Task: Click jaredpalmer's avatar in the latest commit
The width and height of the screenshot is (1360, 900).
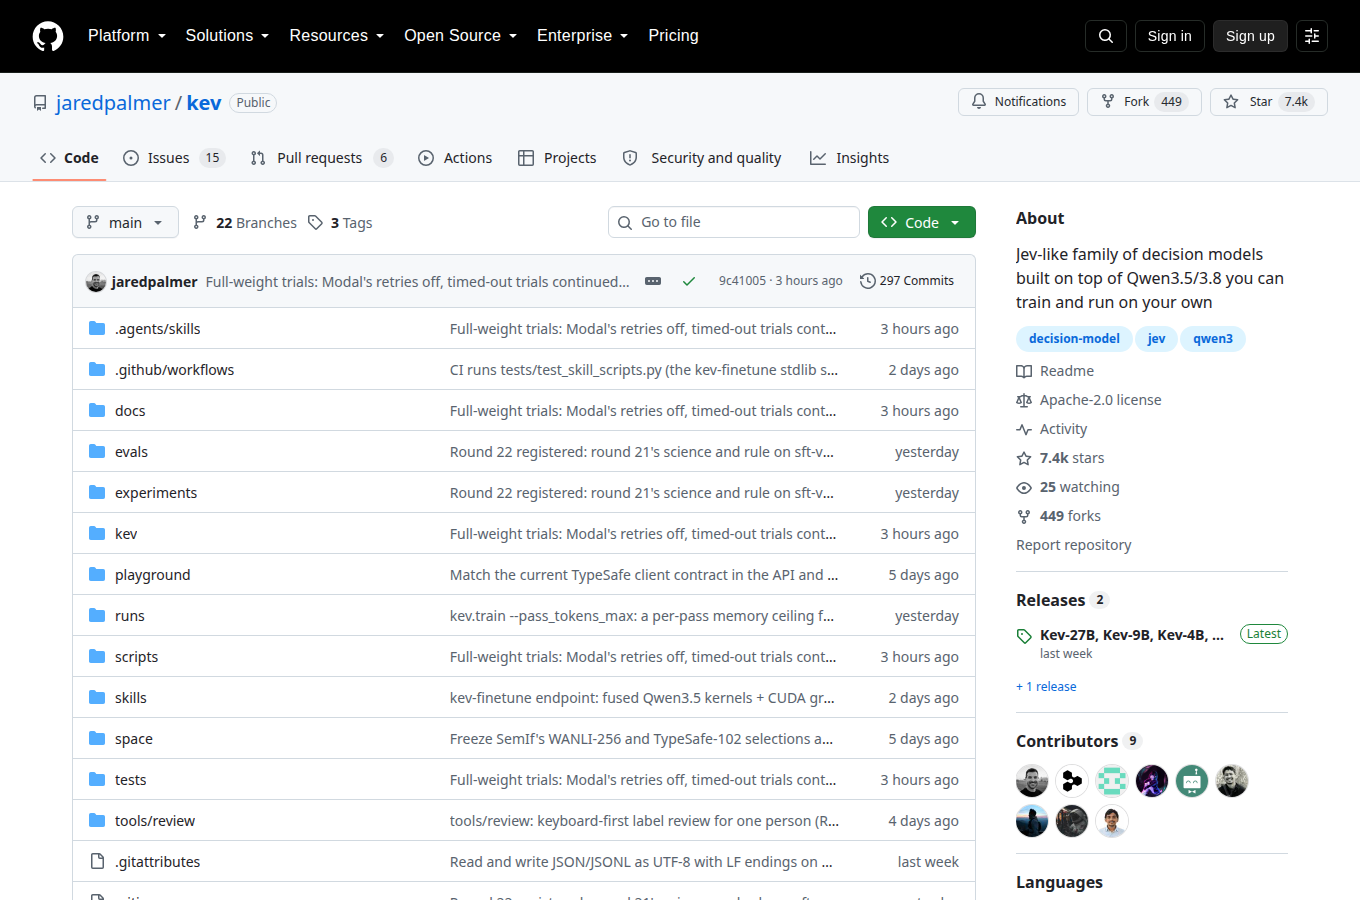Action: [x=96, y=281]
